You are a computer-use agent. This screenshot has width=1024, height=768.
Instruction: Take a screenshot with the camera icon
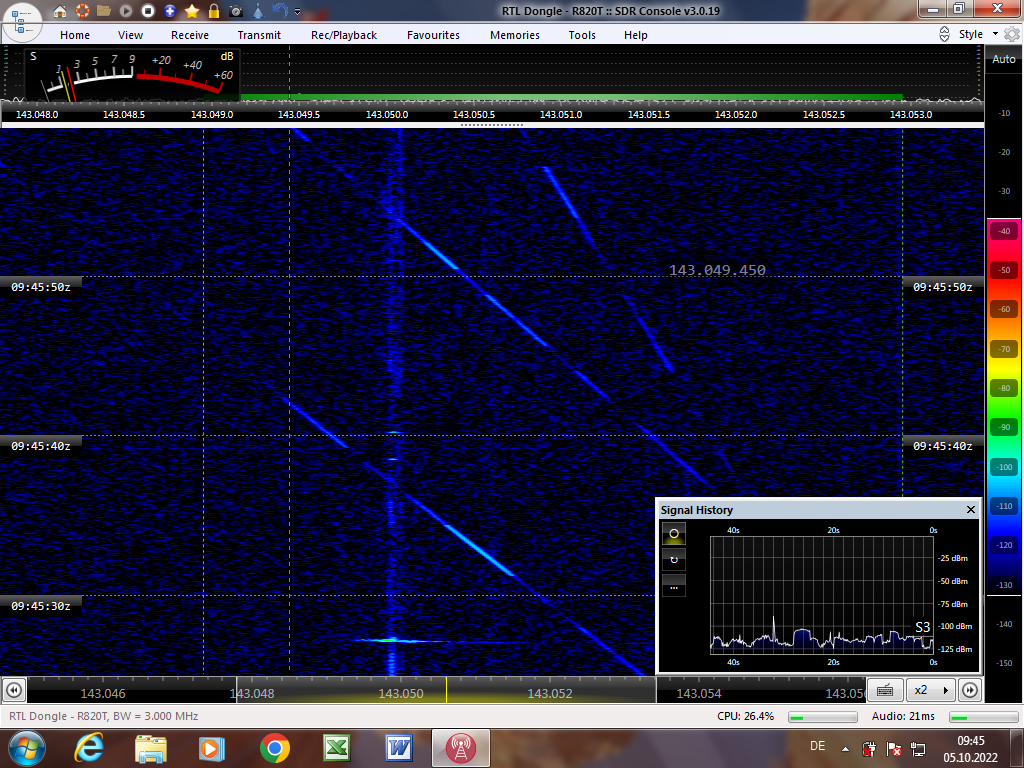click(236, 11)
